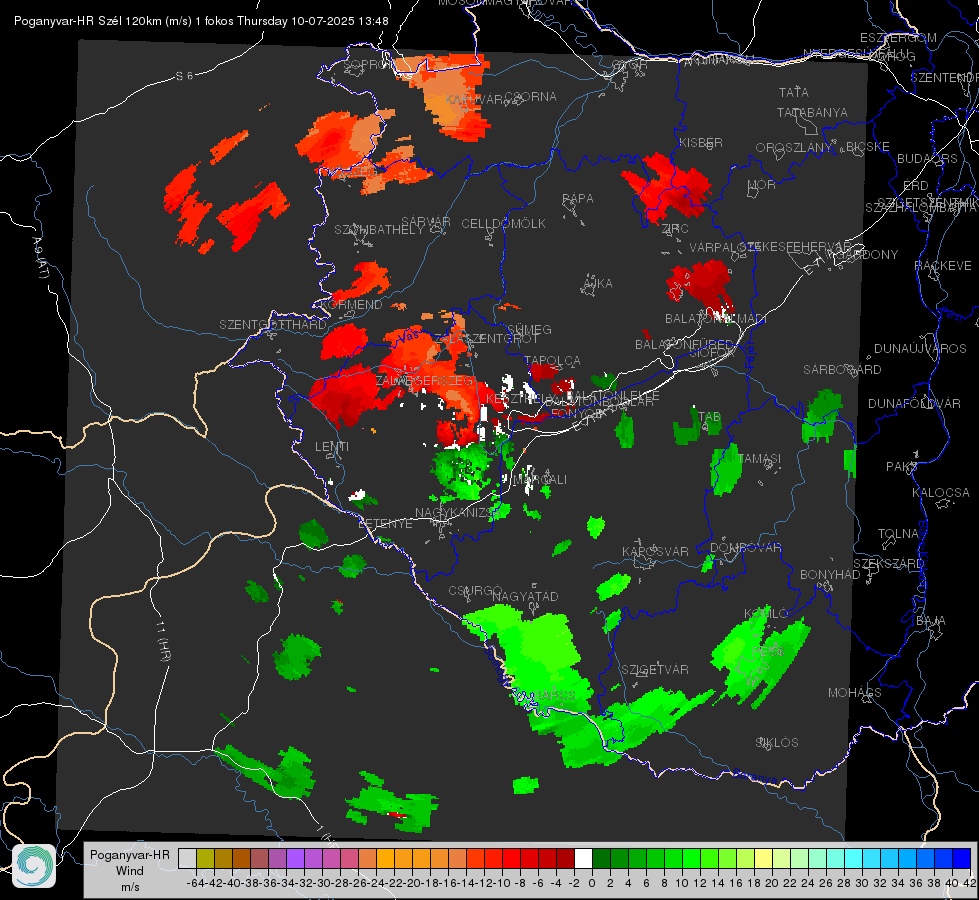This screenshot has height=900, width=979.
Task: Click the ESZTERGOM city label
Action: tap(898, 38)
